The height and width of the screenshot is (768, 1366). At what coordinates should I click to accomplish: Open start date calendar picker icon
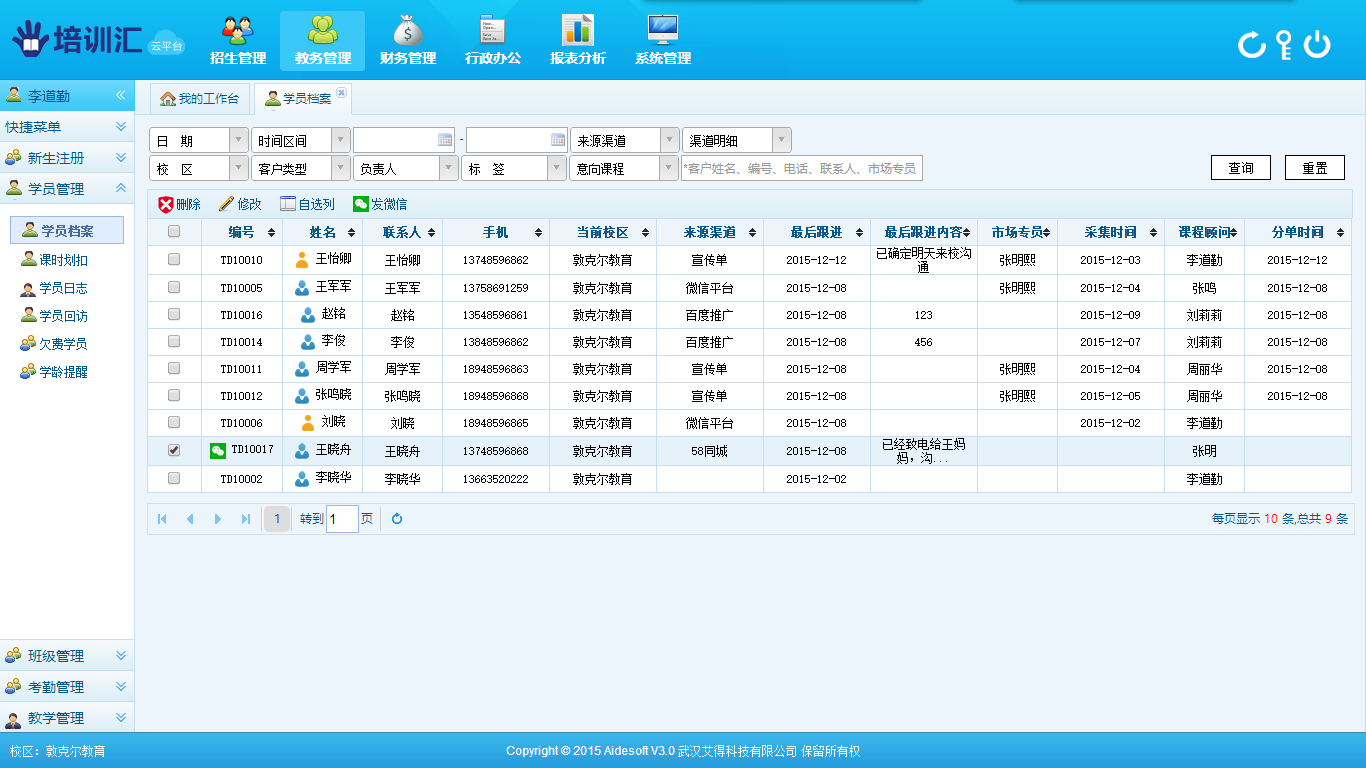(445, 140)
